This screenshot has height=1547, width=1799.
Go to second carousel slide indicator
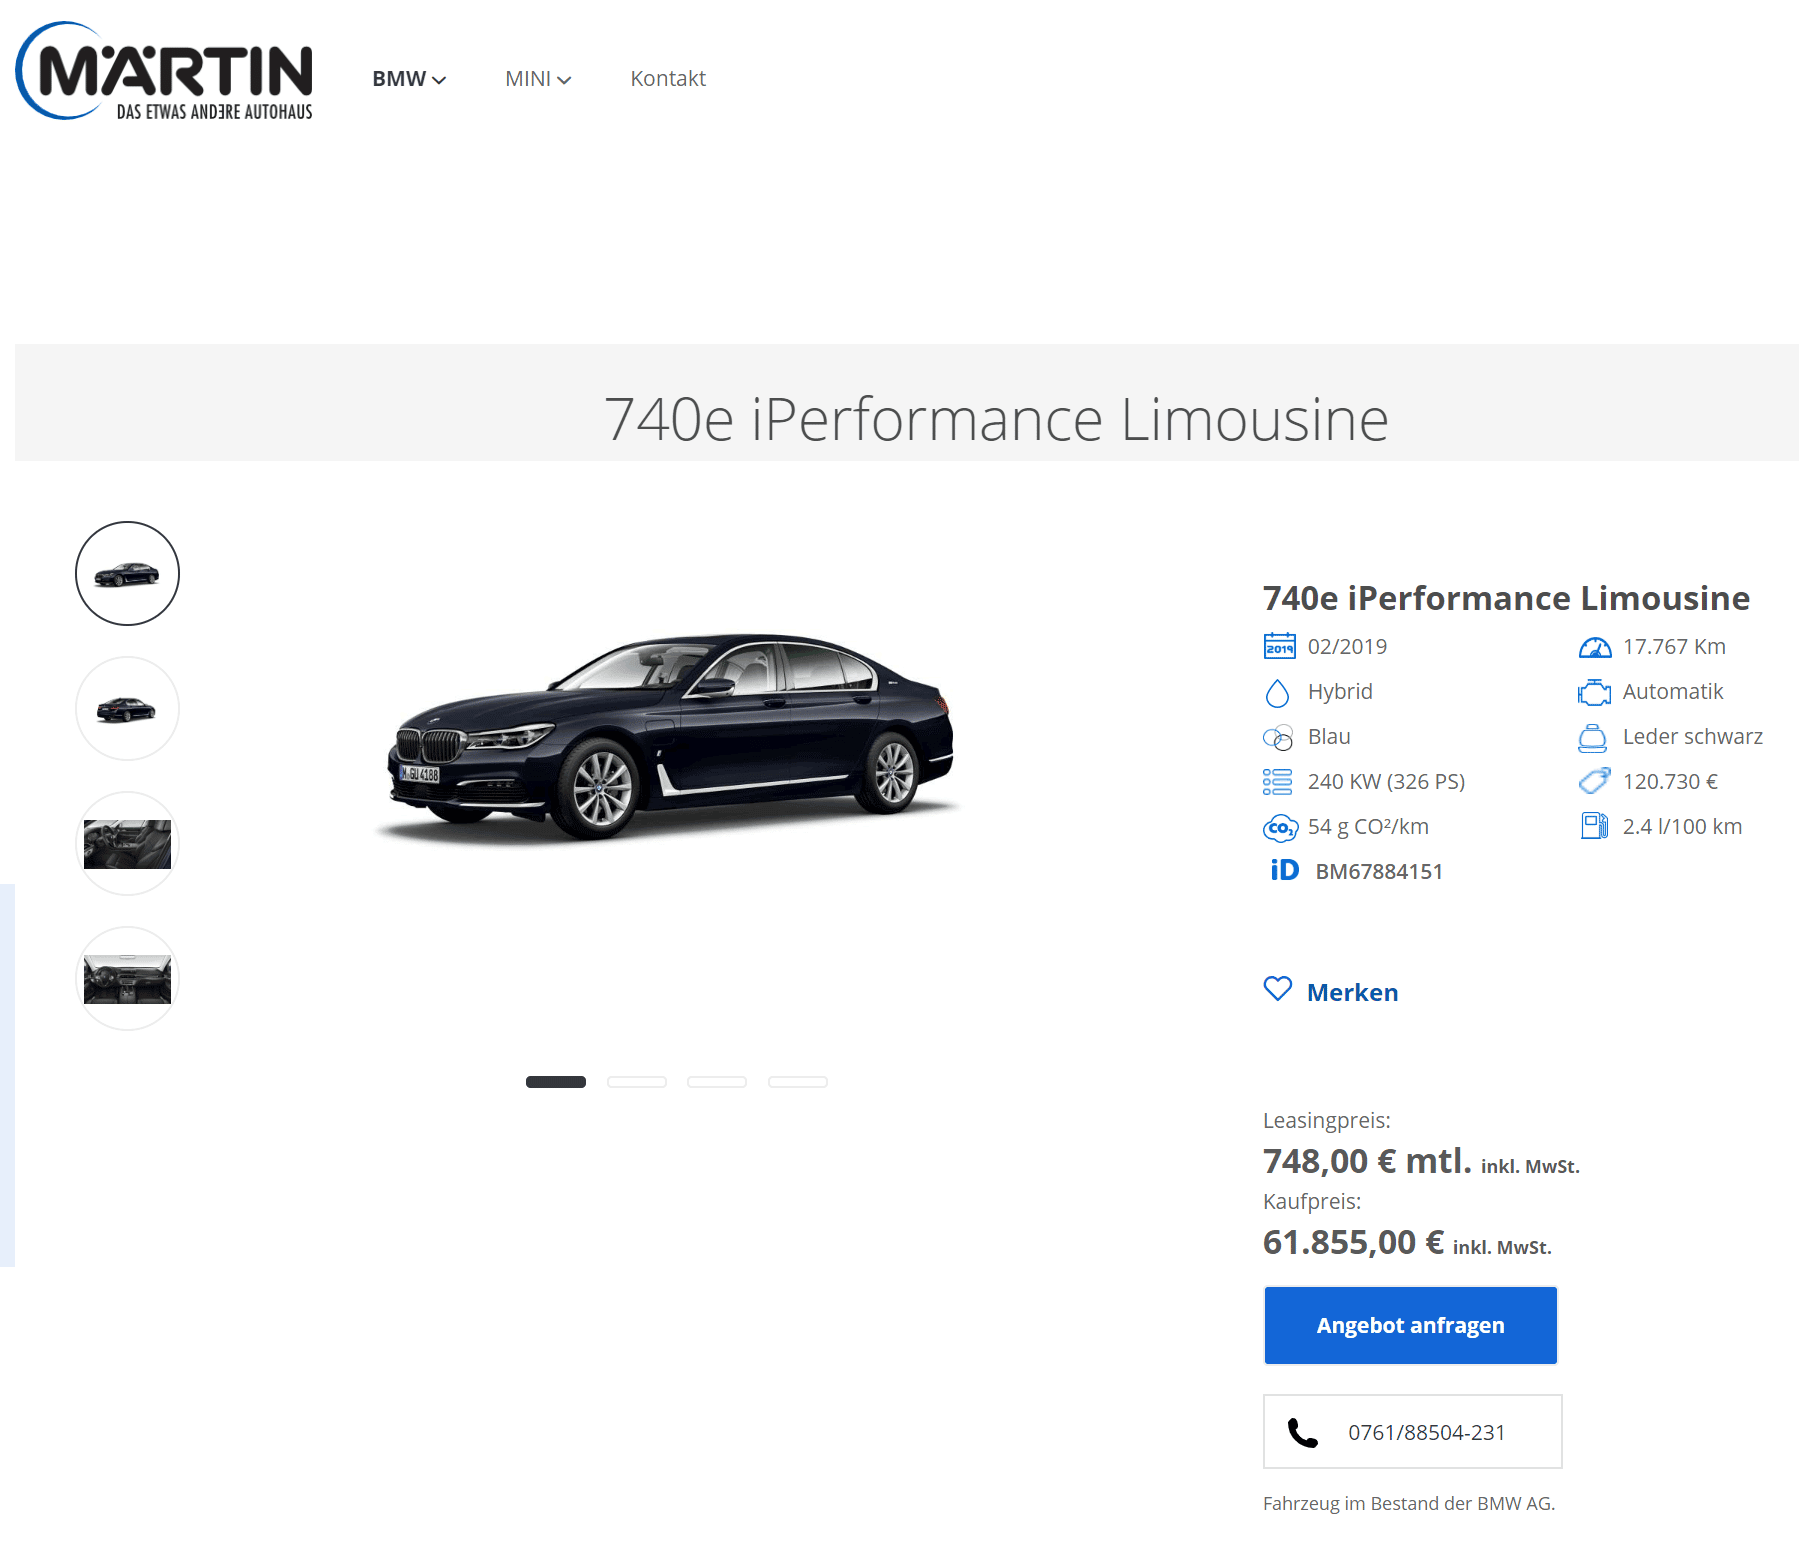click(637, 1082)
